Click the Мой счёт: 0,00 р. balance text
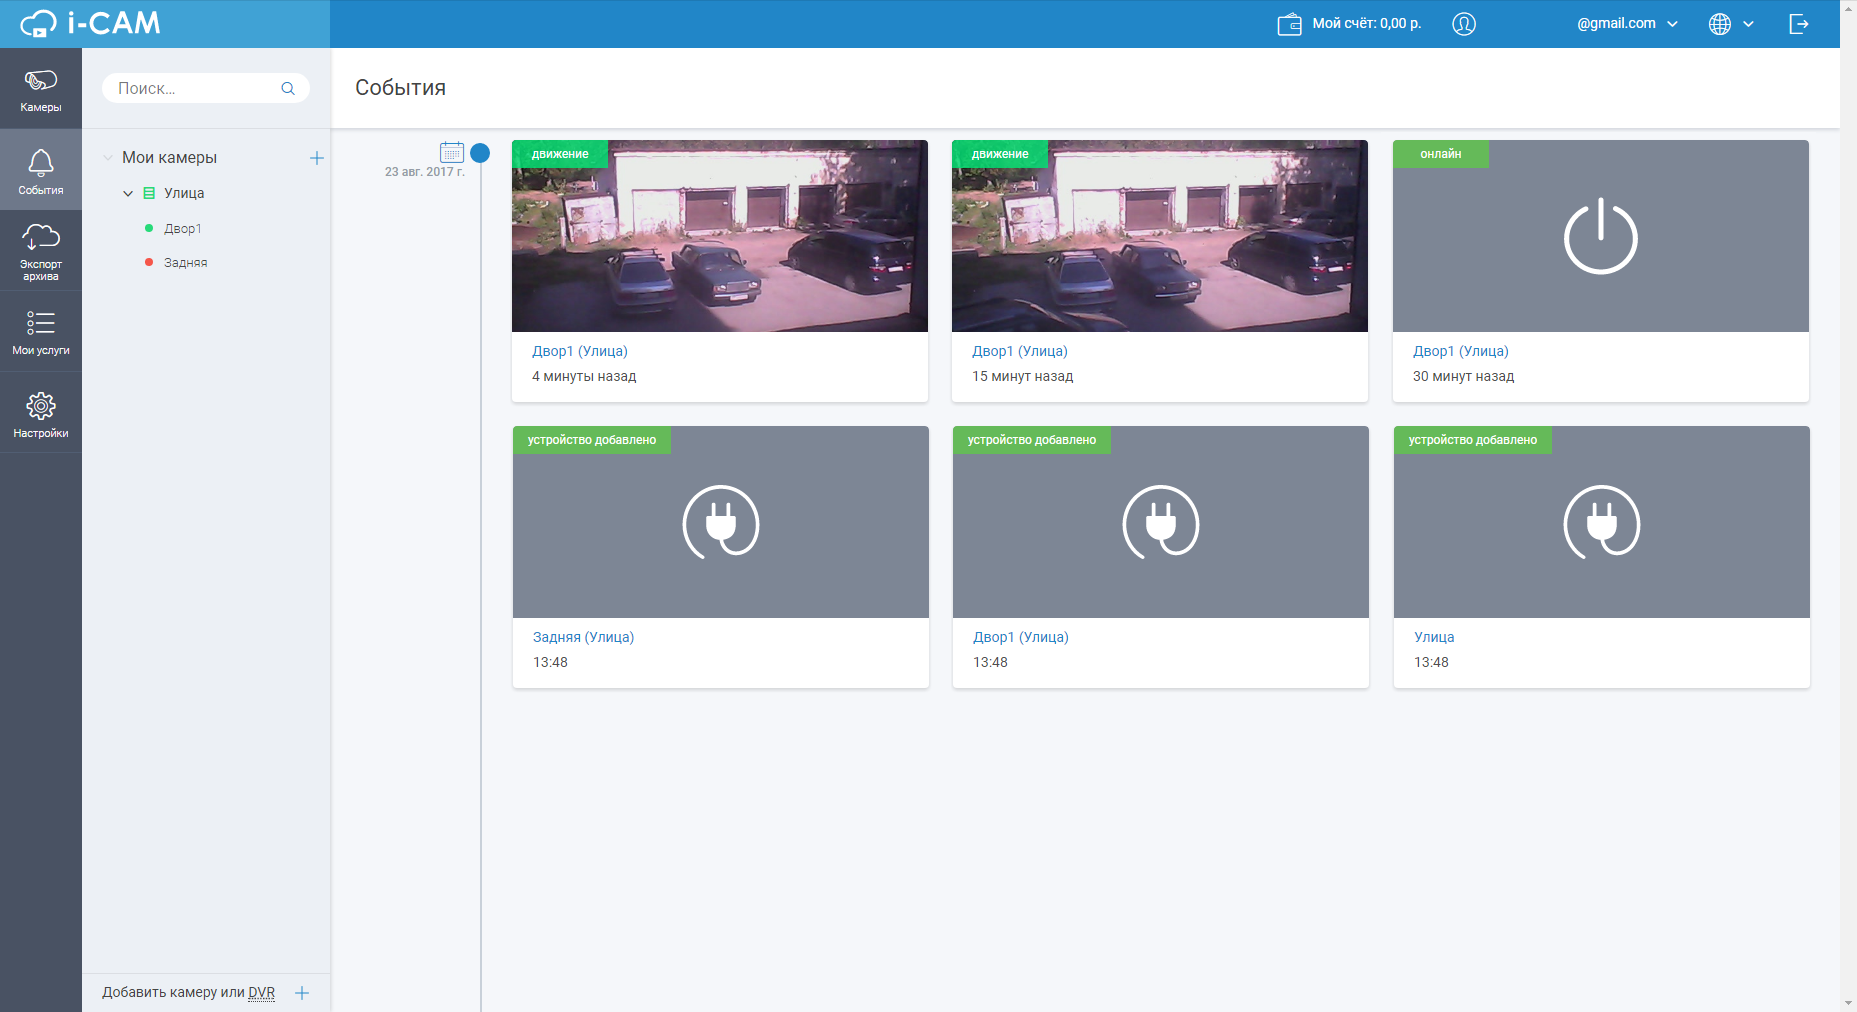The height and width of the screenshot is (1012, 1857). pos(1367,24)
